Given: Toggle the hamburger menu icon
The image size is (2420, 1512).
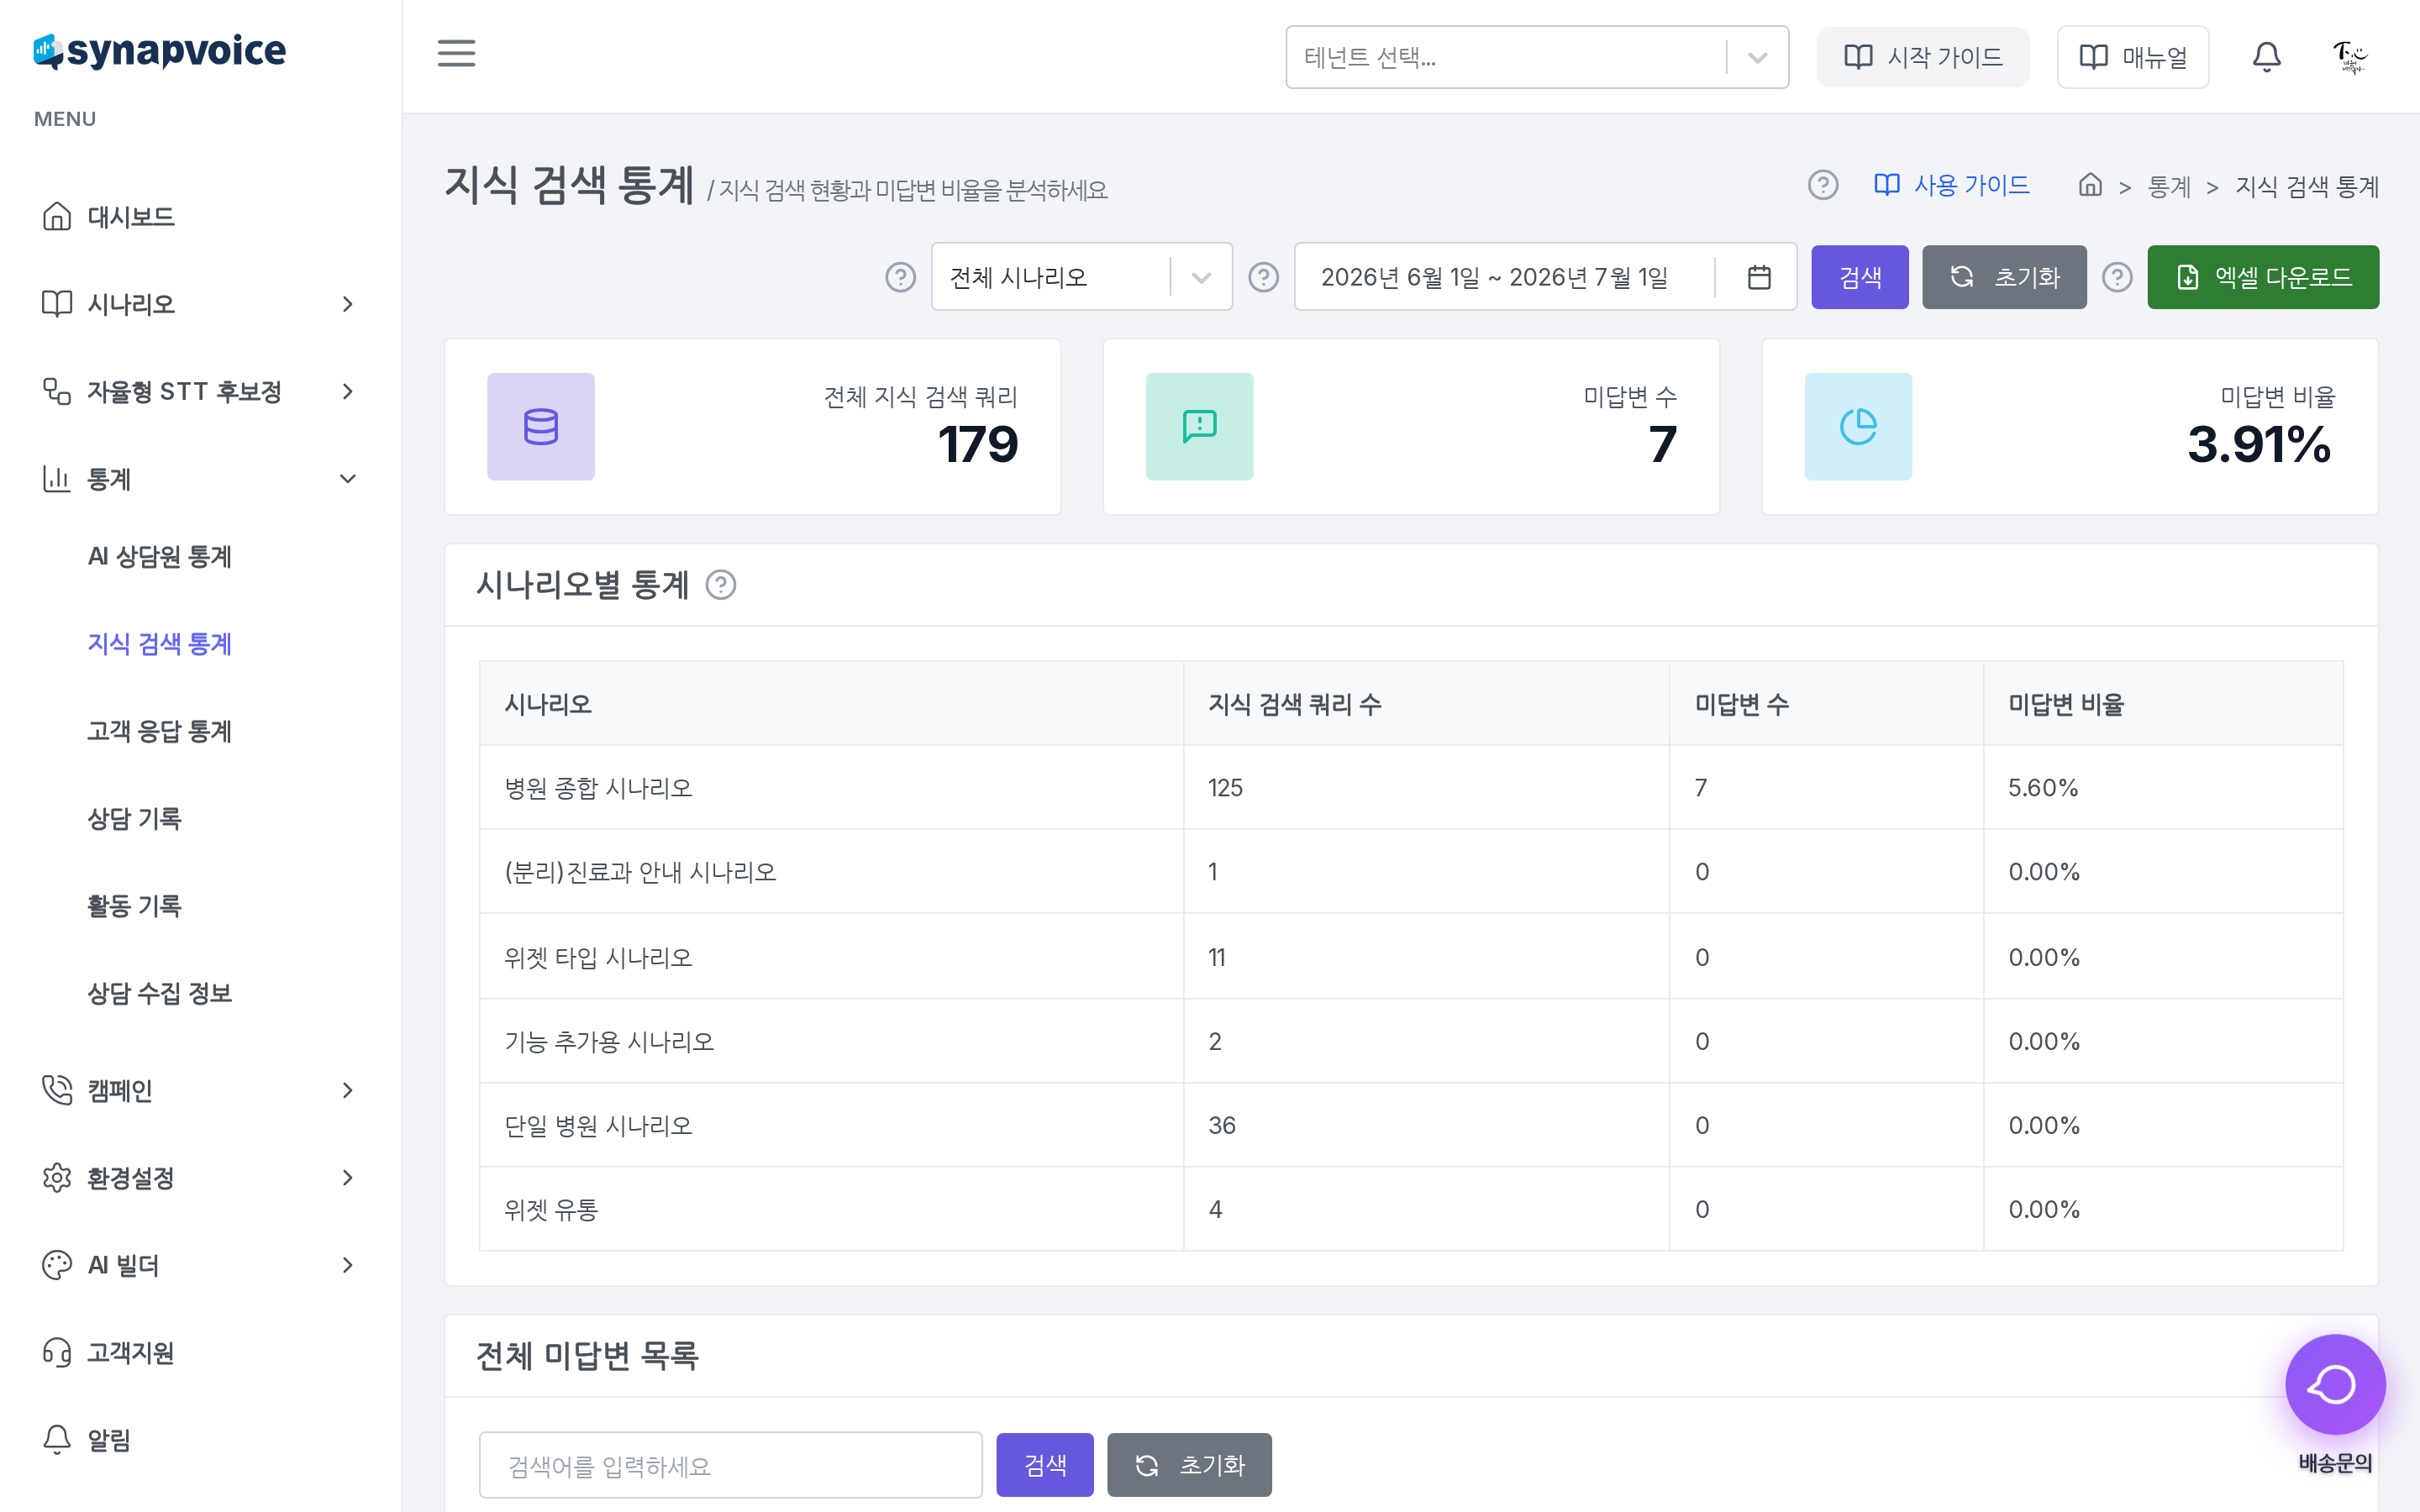Looking at the screenshot, I should (456, 53).
